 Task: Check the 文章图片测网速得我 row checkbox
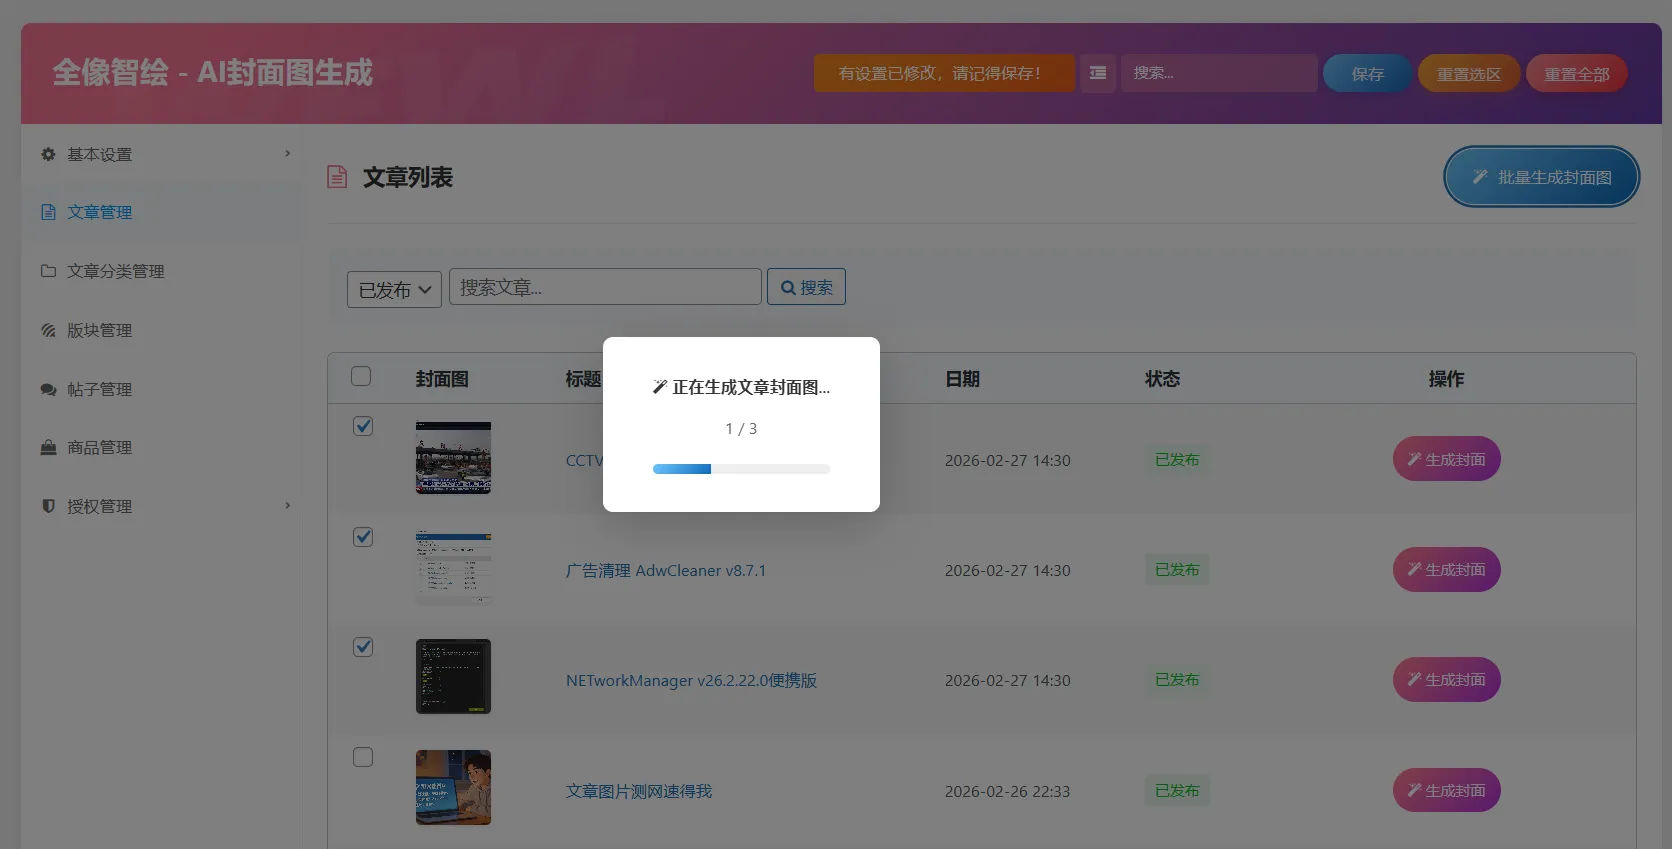363,757
